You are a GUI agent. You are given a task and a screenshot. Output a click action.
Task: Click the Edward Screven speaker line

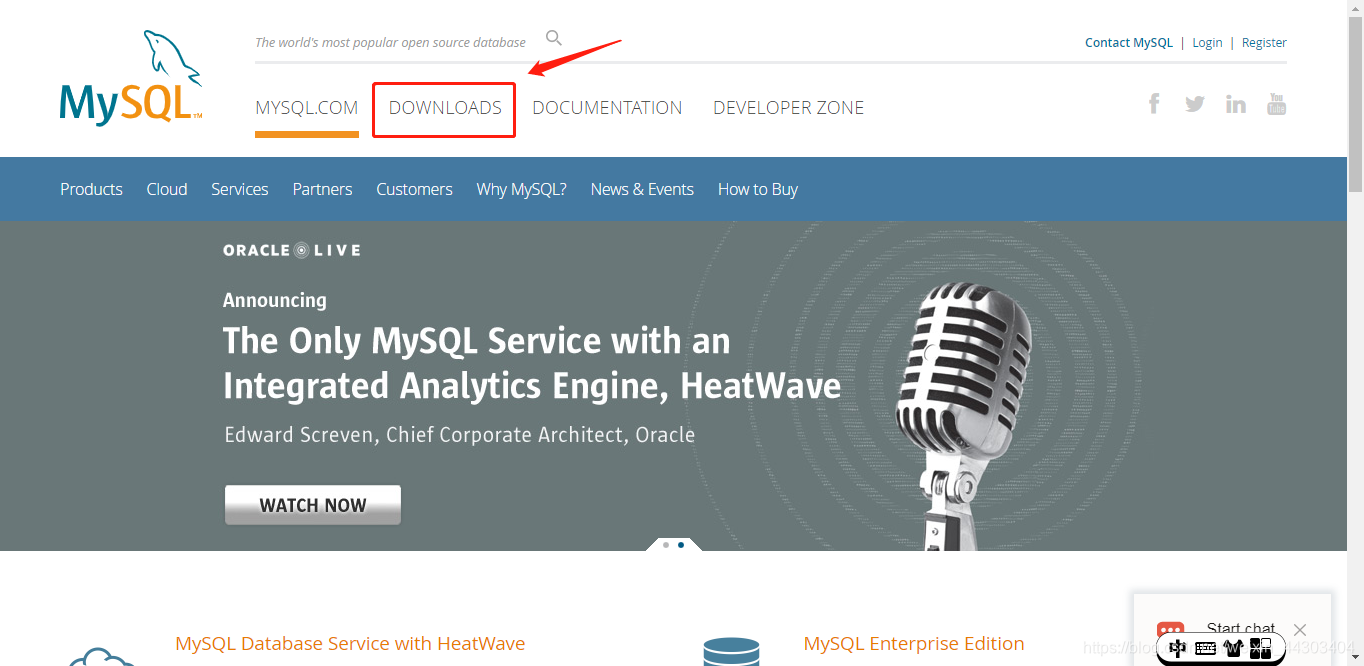[459, 435]
